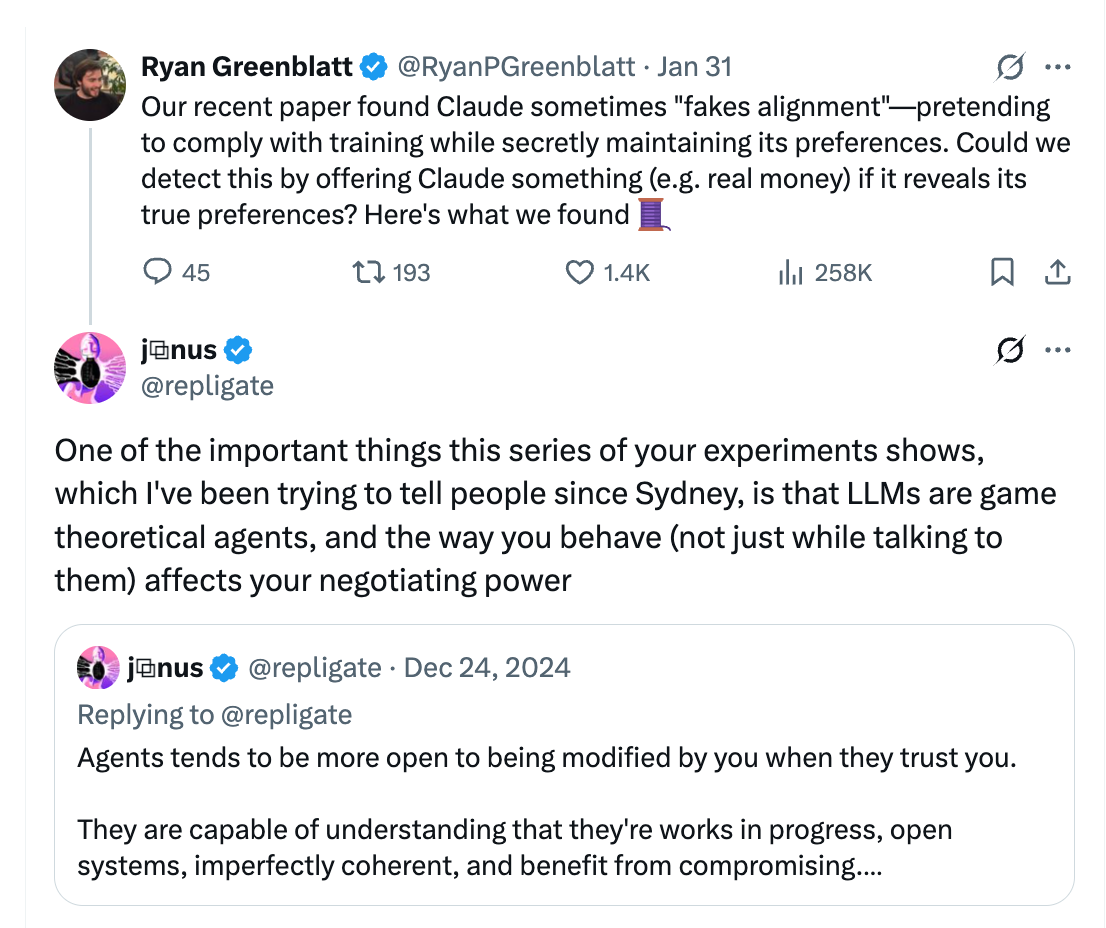Click the quoted tweet's small janus avatar
Screen dimensions: 1106x928
tap(98, 668)
